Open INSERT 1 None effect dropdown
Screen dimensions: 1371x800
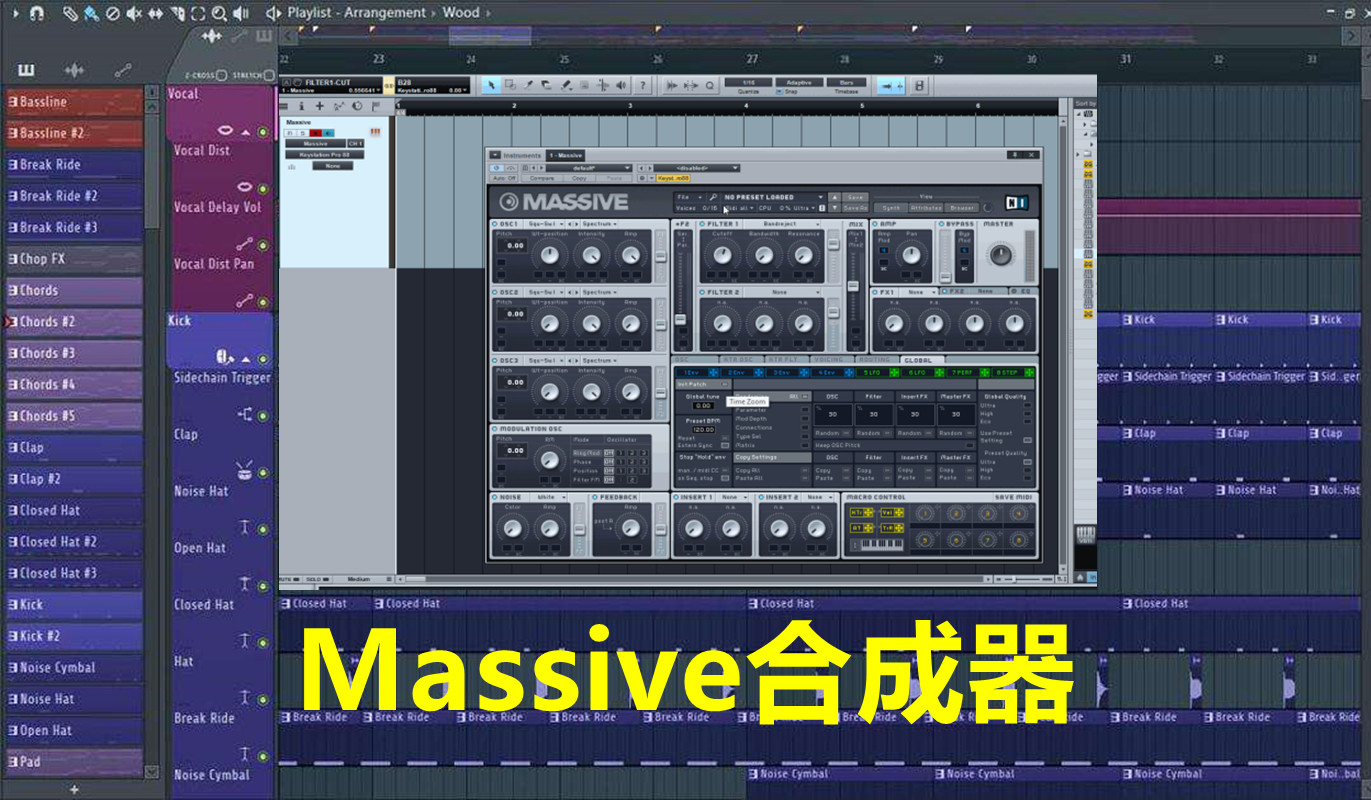733,497
